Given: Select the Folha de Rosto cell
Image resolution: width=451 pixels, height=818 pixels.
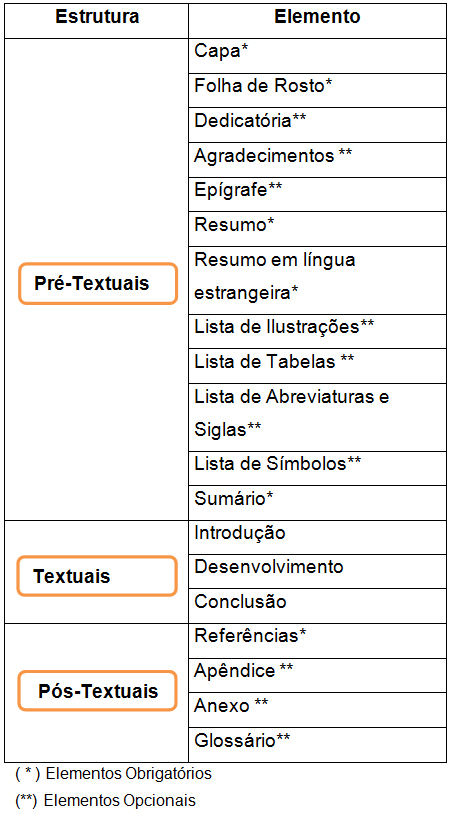Looking at the screenshot, I should click(318, 90).
